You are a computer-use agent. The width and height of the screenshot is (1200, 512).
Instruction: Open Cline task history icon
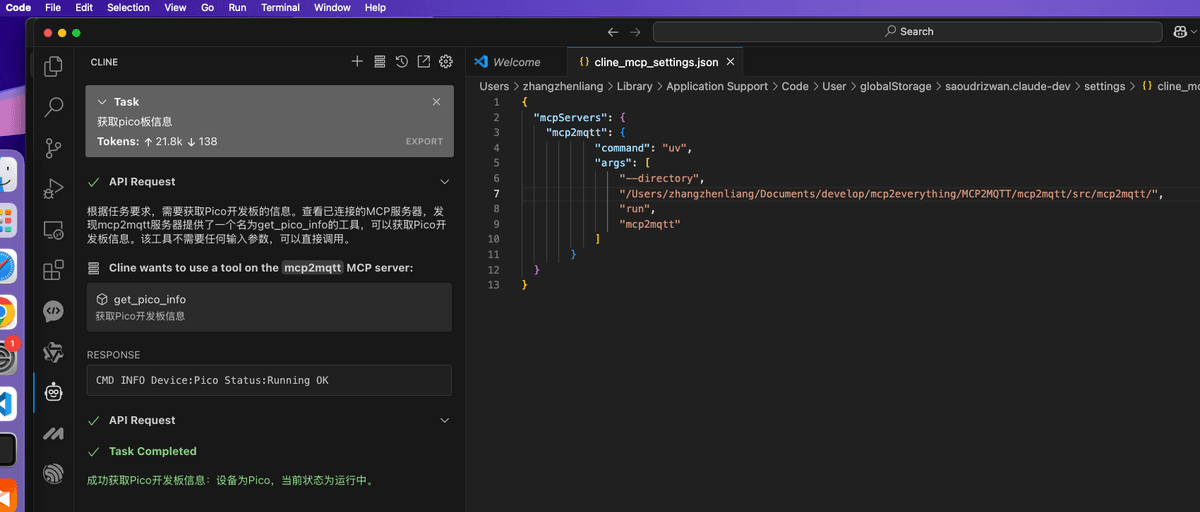click(x=401, y=62)
